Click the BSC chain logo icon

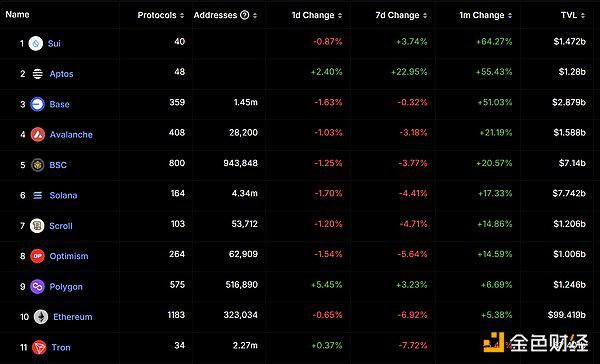[x=38, y=165]
